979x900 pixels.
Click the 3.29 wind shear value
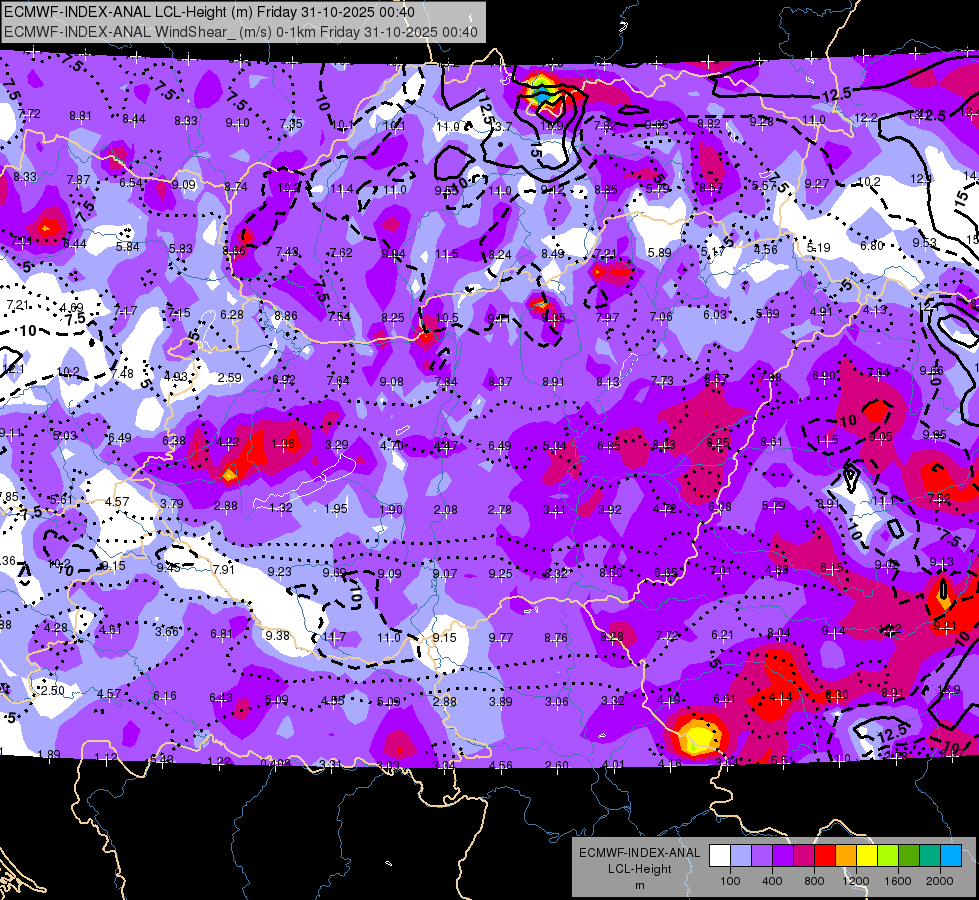pyautogui.click(x=337, y=445)
